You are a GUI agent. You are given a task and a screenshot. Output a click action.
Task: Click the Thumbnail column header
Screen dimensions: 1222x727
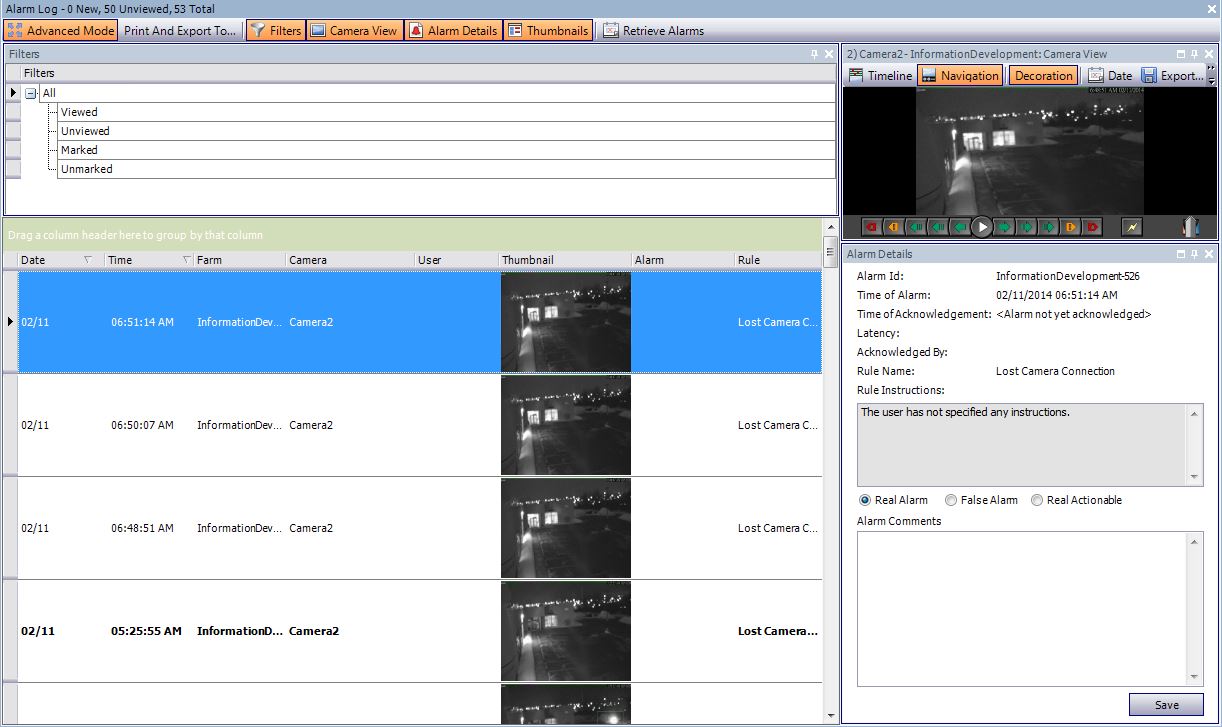pyautogui.click(x=565, y=260)
